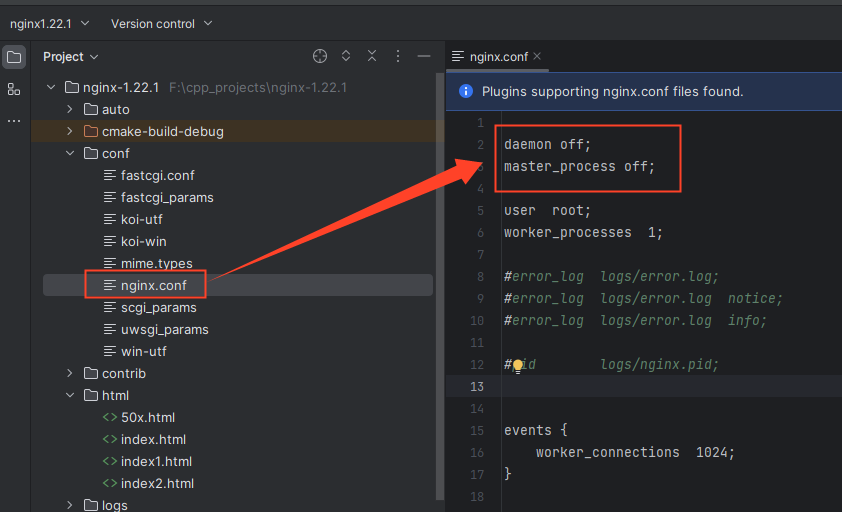The height and width of the screenshot is (512, 842).
Task: Close the nginx.conf editor tab
Action: point(537,56)
